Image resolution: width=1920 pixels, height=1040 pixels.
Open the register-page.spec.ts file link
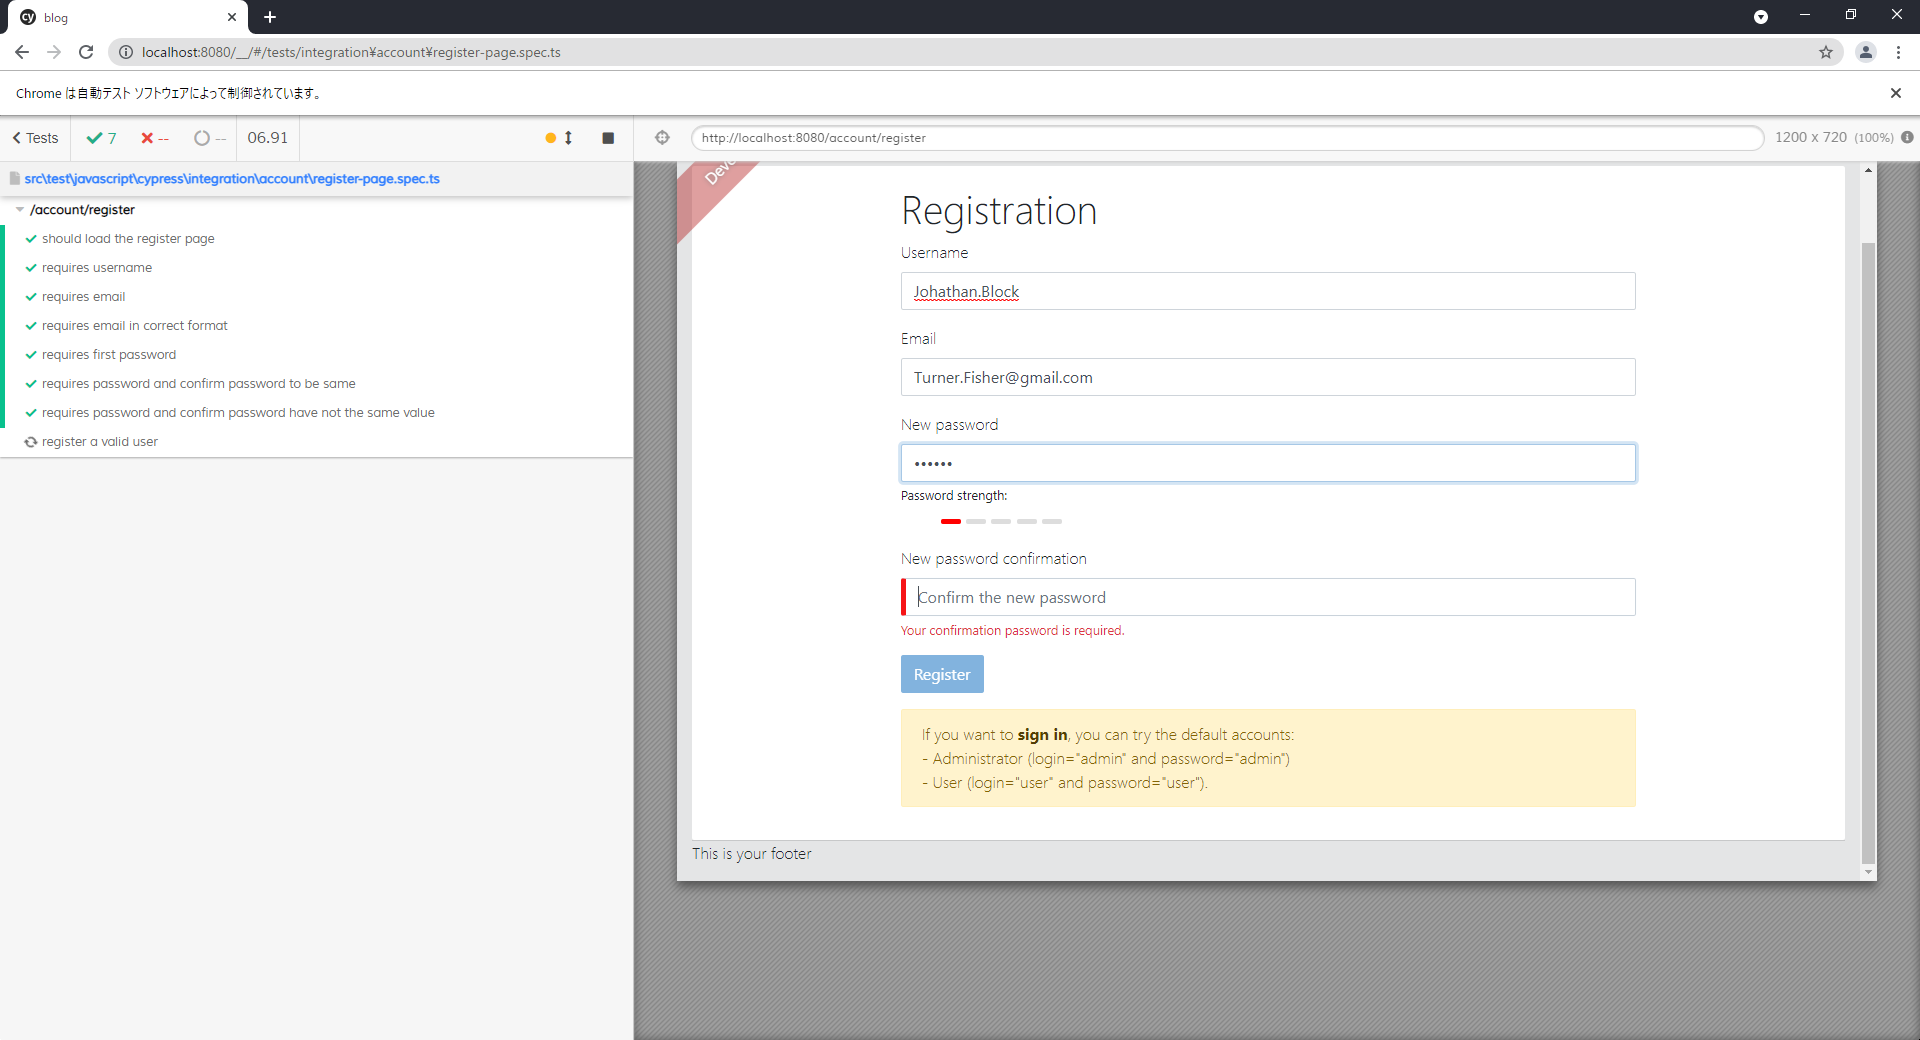232,179
